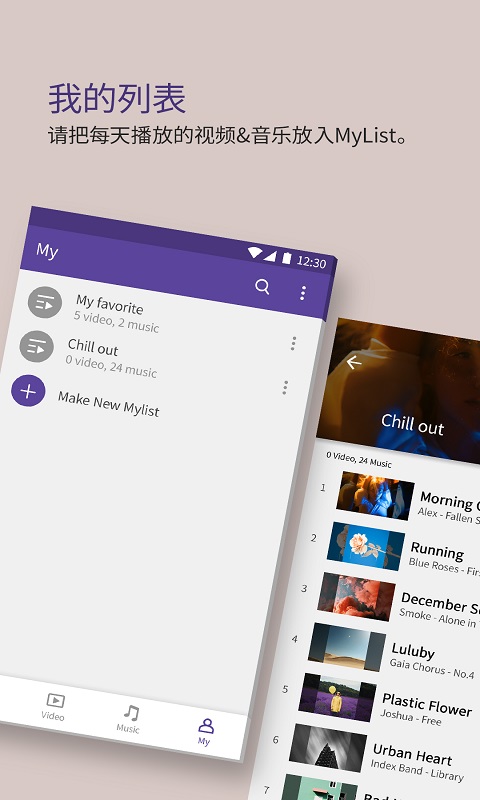The image size is (480, 800).
Task: Open the My favorite list title
Action: (110, 304)
